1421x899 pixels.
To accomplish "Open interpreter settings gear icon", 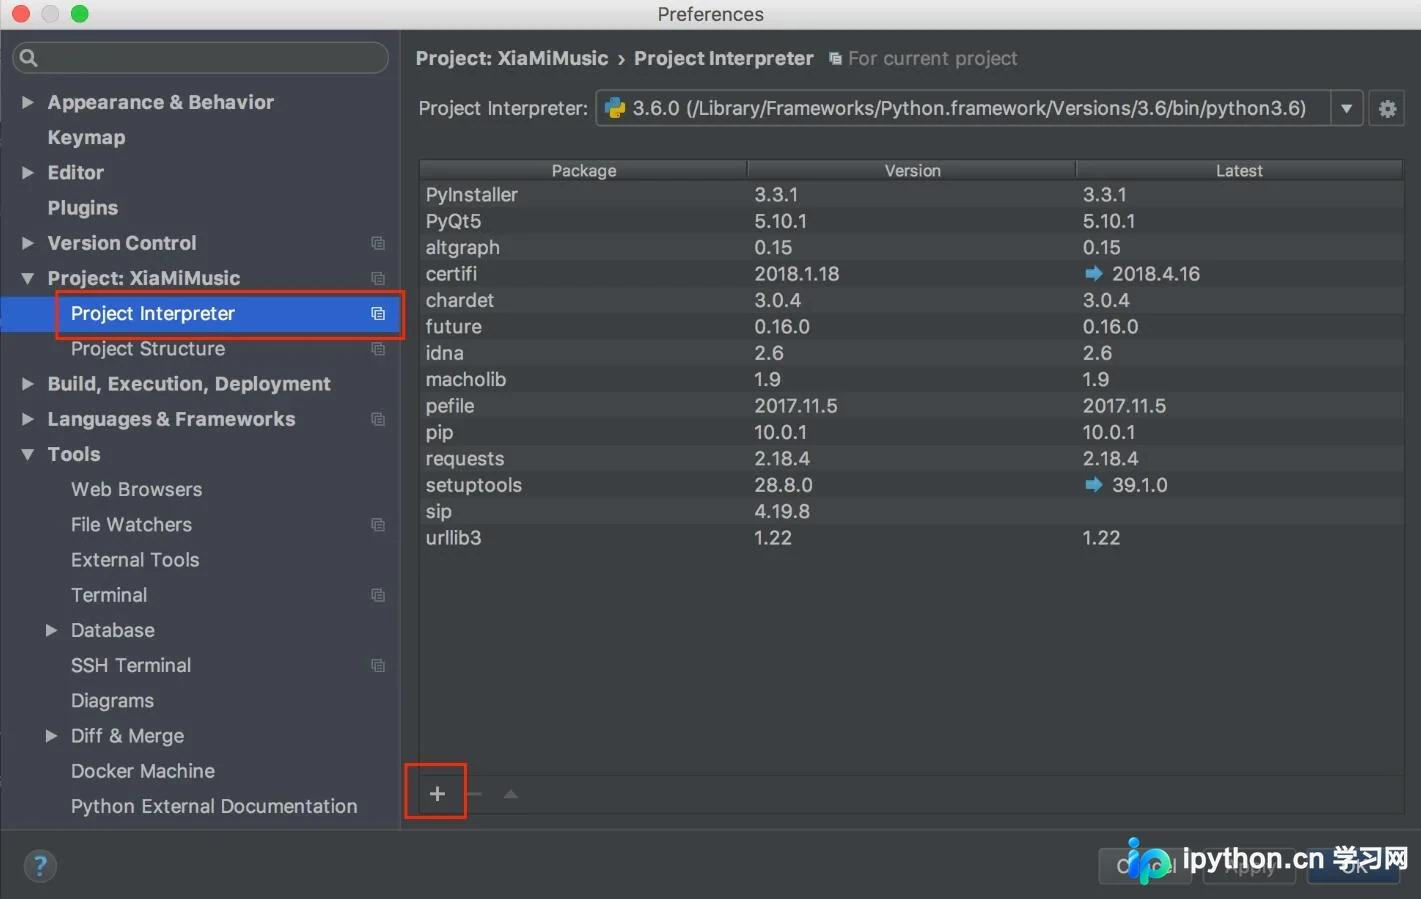I will tap(1387, 109).
